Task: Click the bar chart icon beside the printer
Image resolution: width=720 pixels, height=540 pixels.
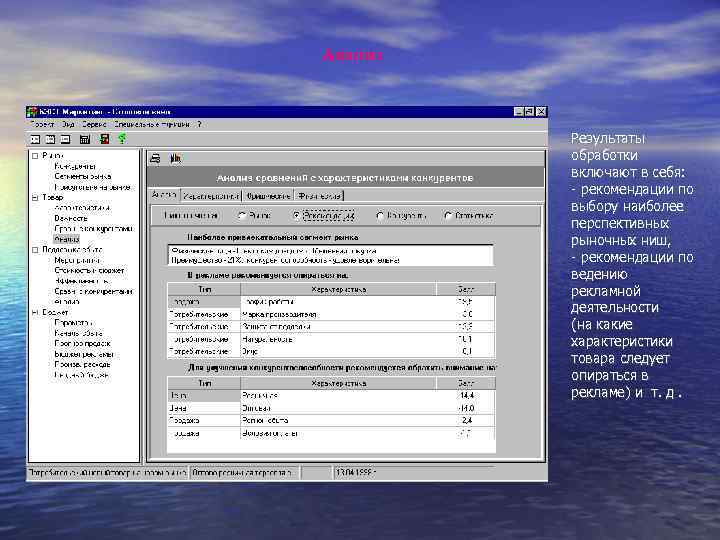Action: pos(174,158)
